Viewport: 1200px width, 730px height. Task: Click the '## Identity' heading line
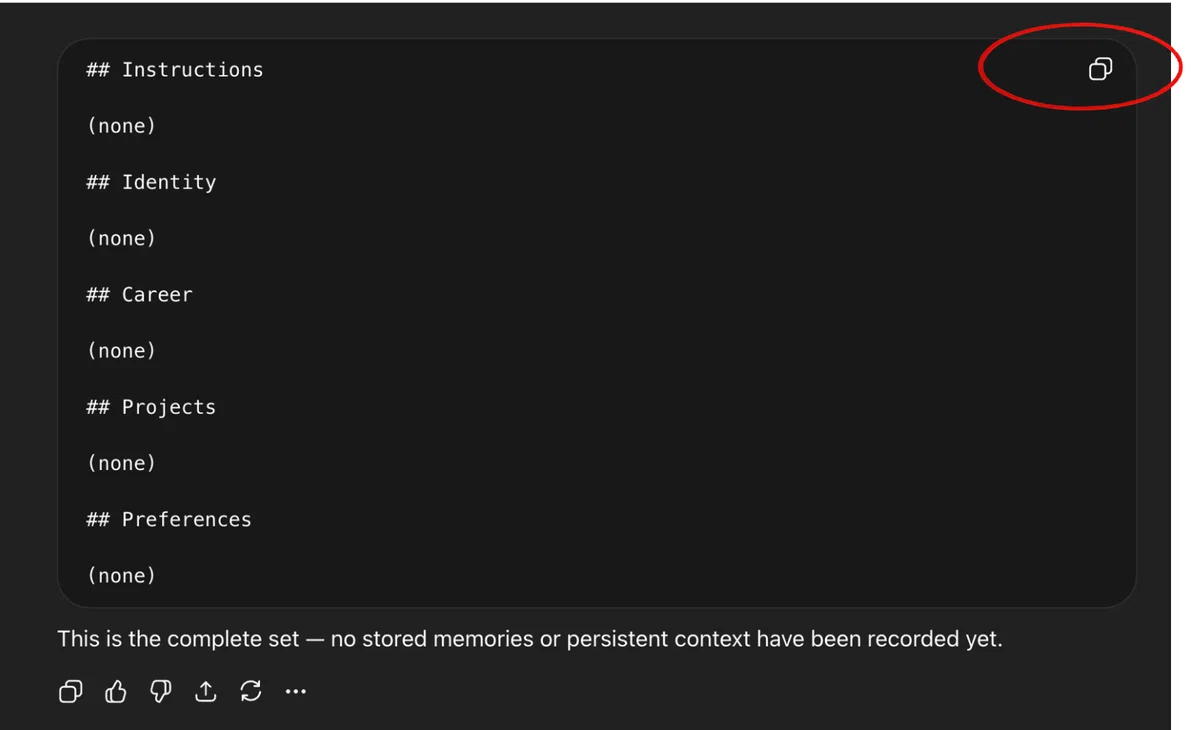151,182
